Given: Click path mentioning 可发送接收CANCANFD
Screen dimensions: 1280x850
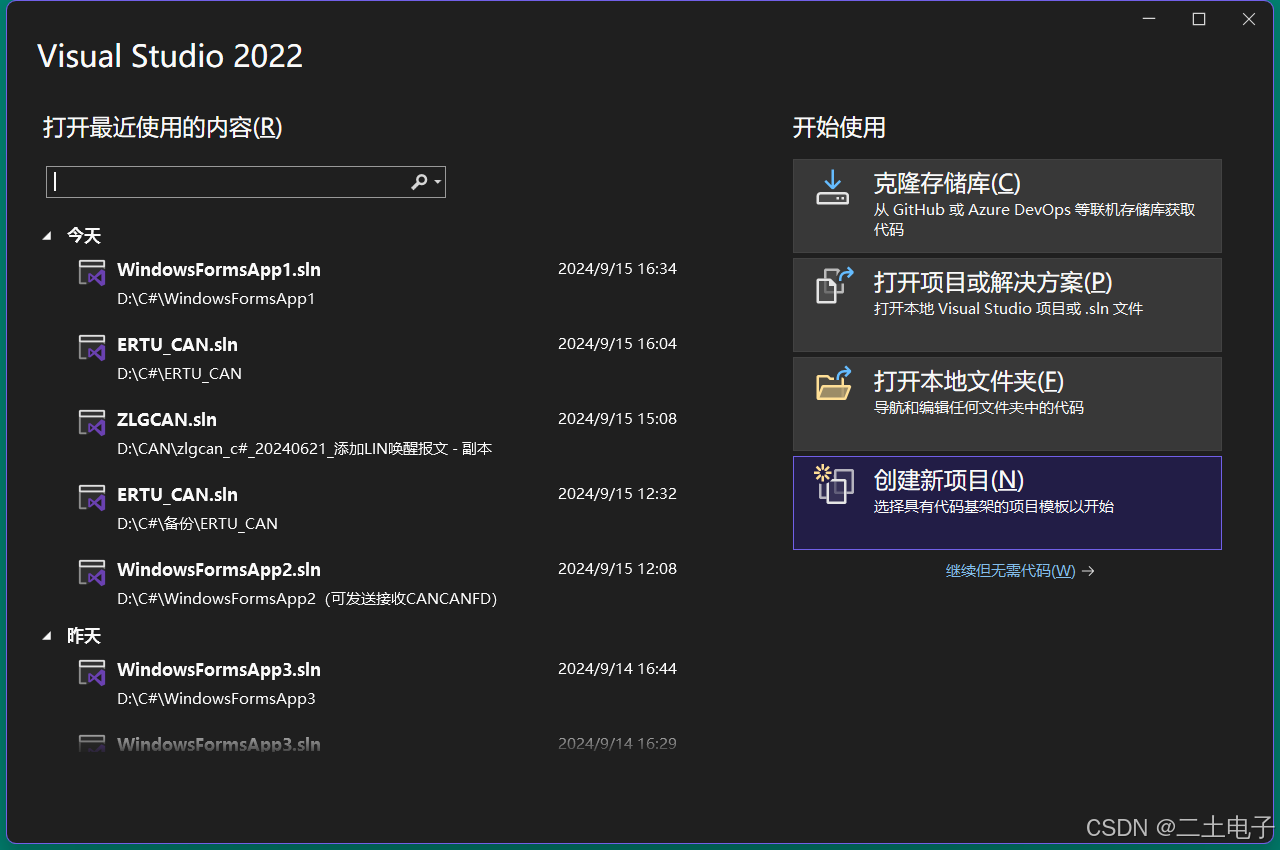Looking at the screenshot, I should point(307,599).
